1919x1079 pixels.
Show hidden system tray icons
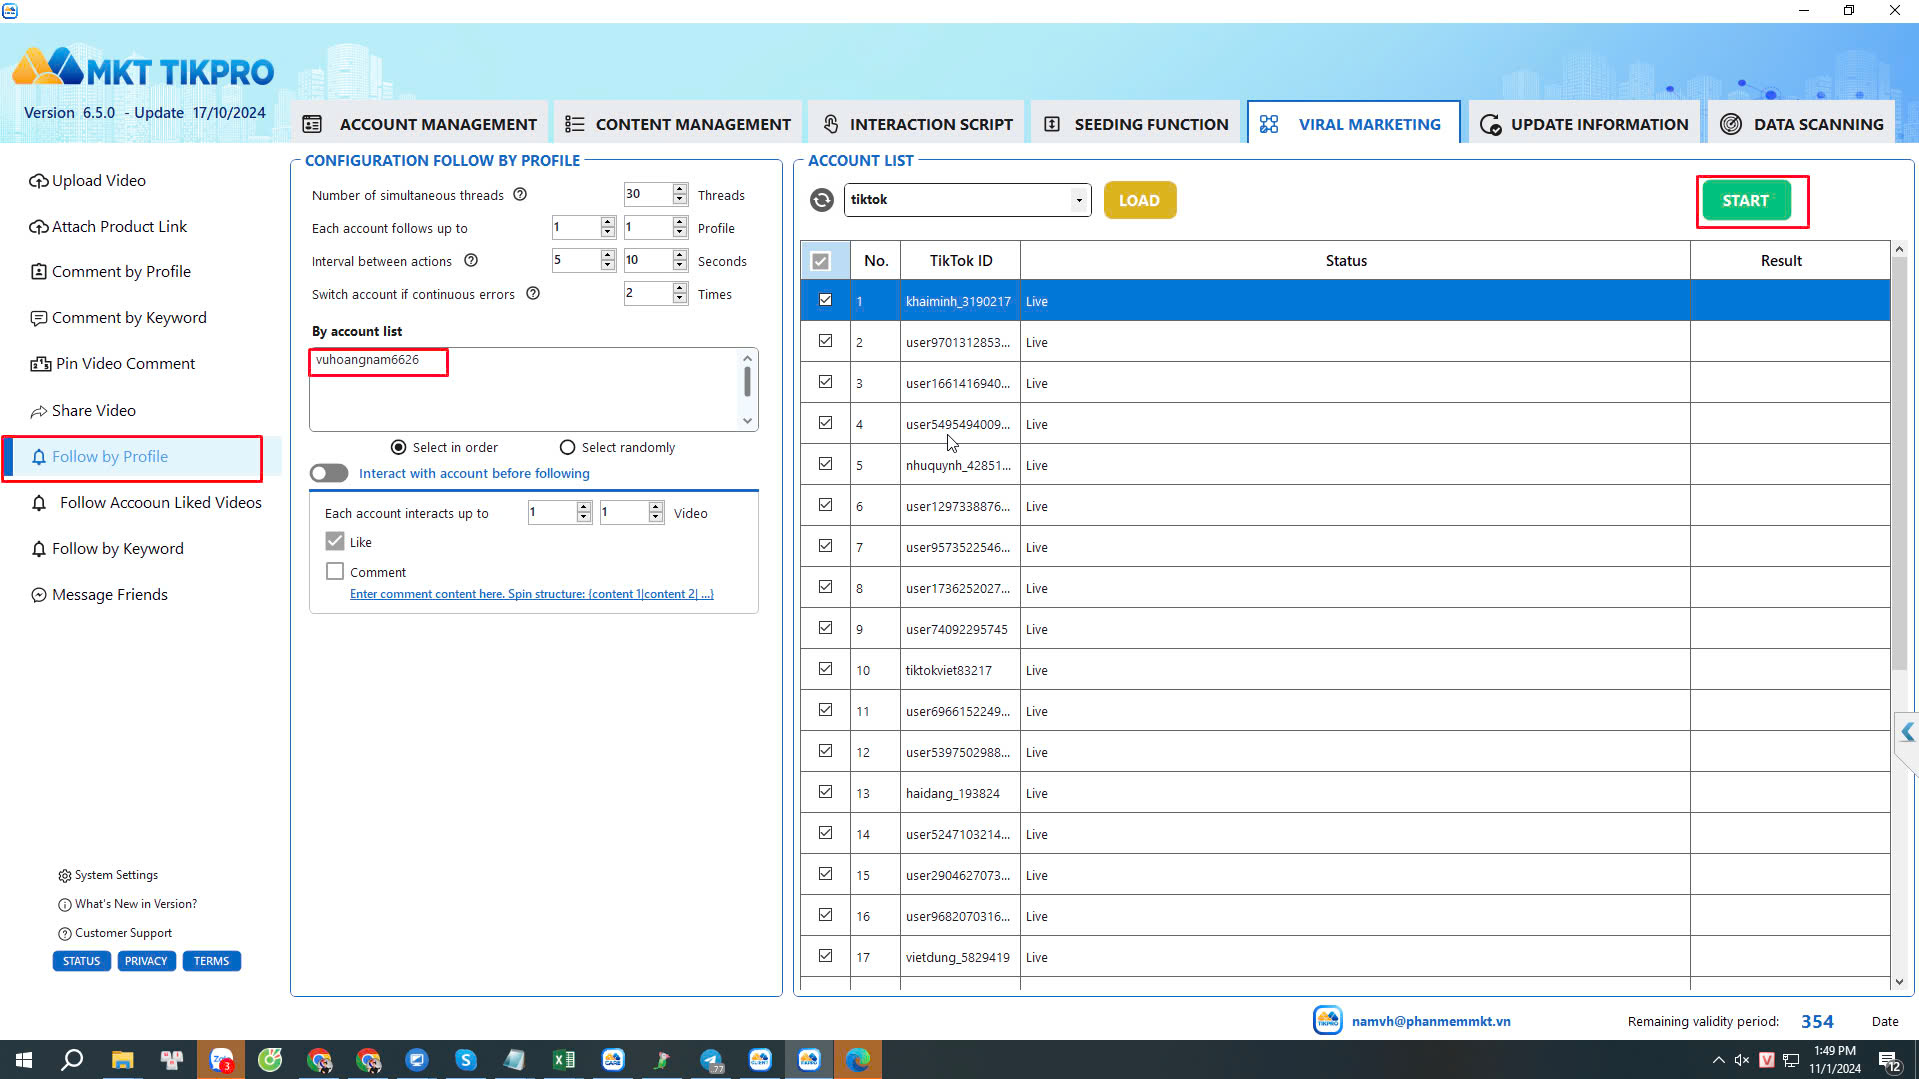coord(1718,1060)
